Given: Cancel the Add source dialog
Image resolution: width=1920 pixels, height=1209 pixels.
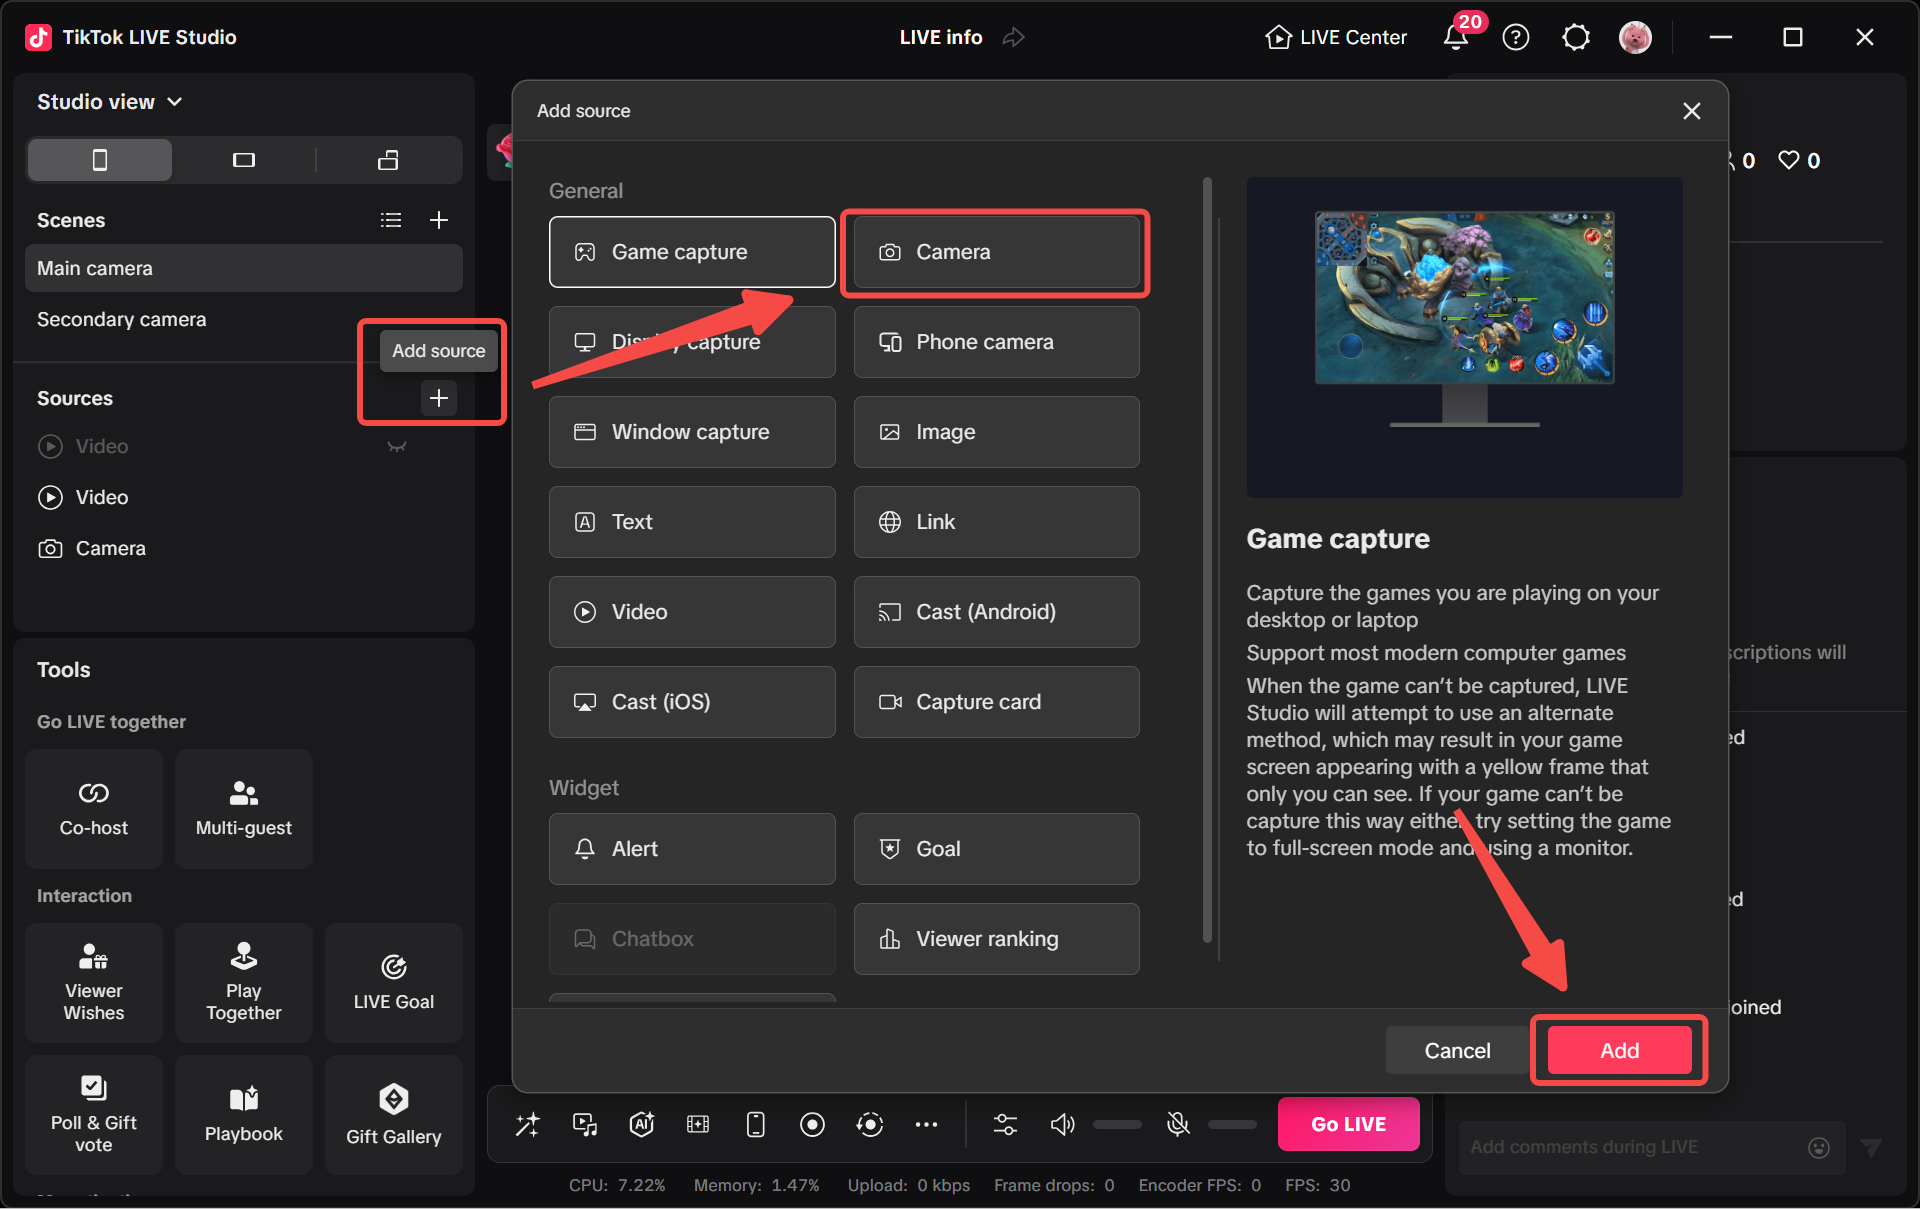Looking at the screenshot, I should 1457,1050.
